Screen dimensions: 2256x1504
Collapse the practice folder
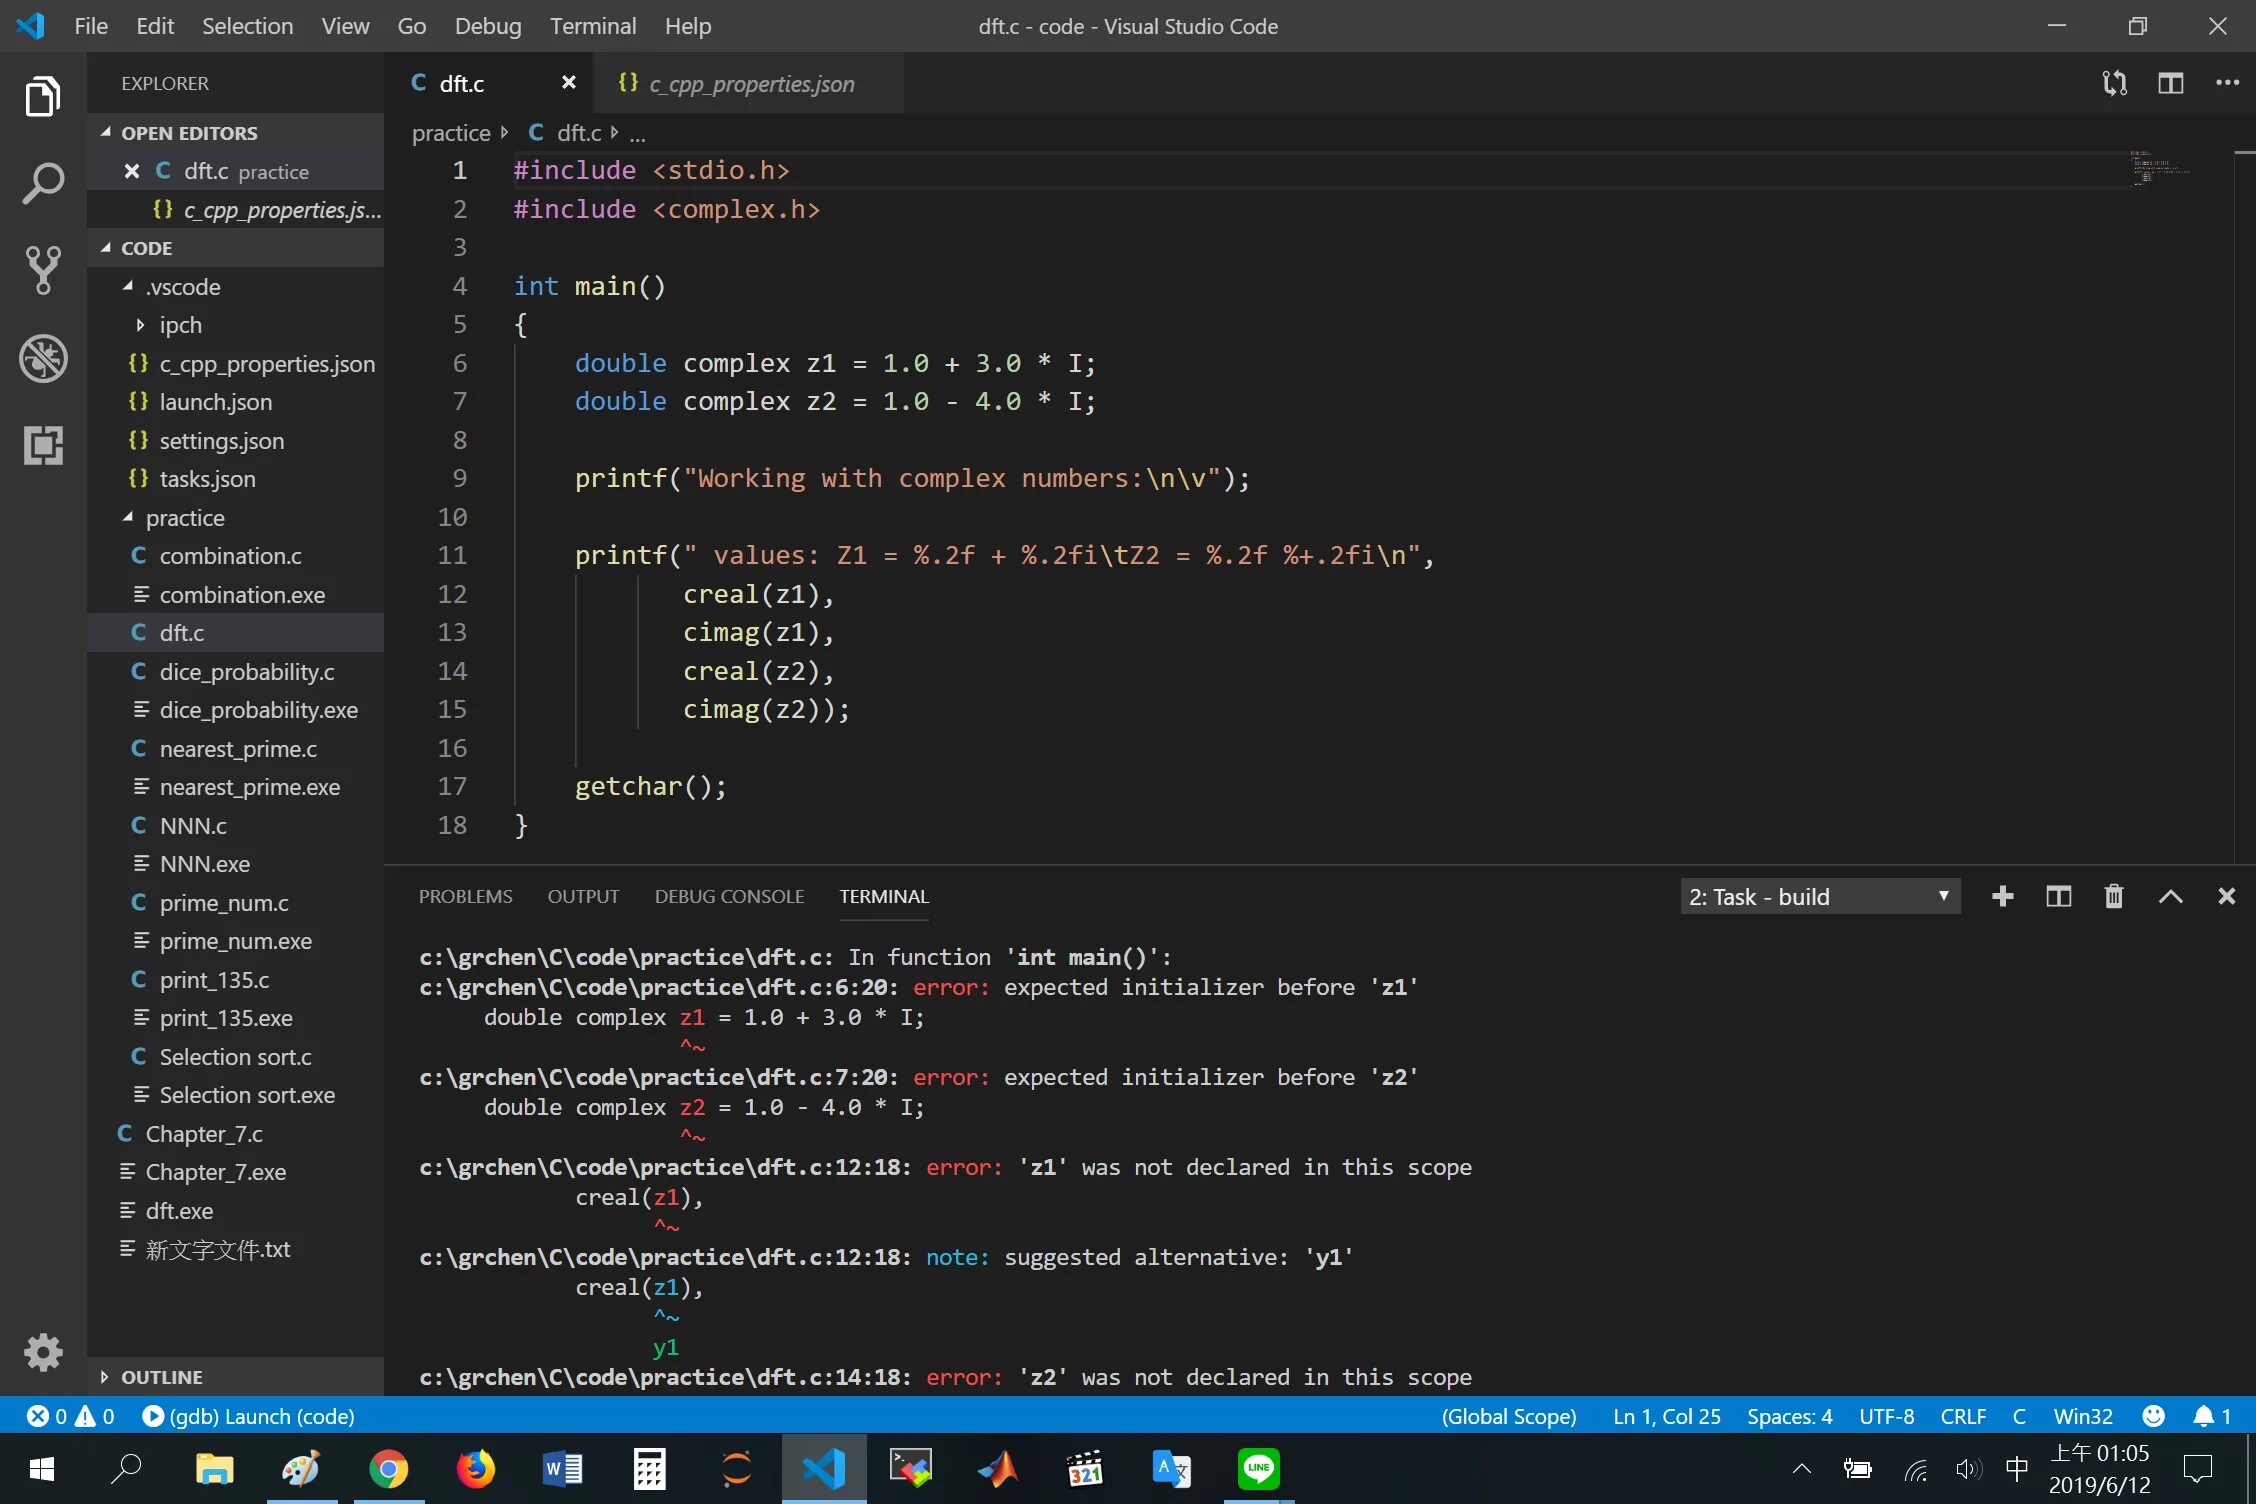pyautogui.click(x=185, y=518)
